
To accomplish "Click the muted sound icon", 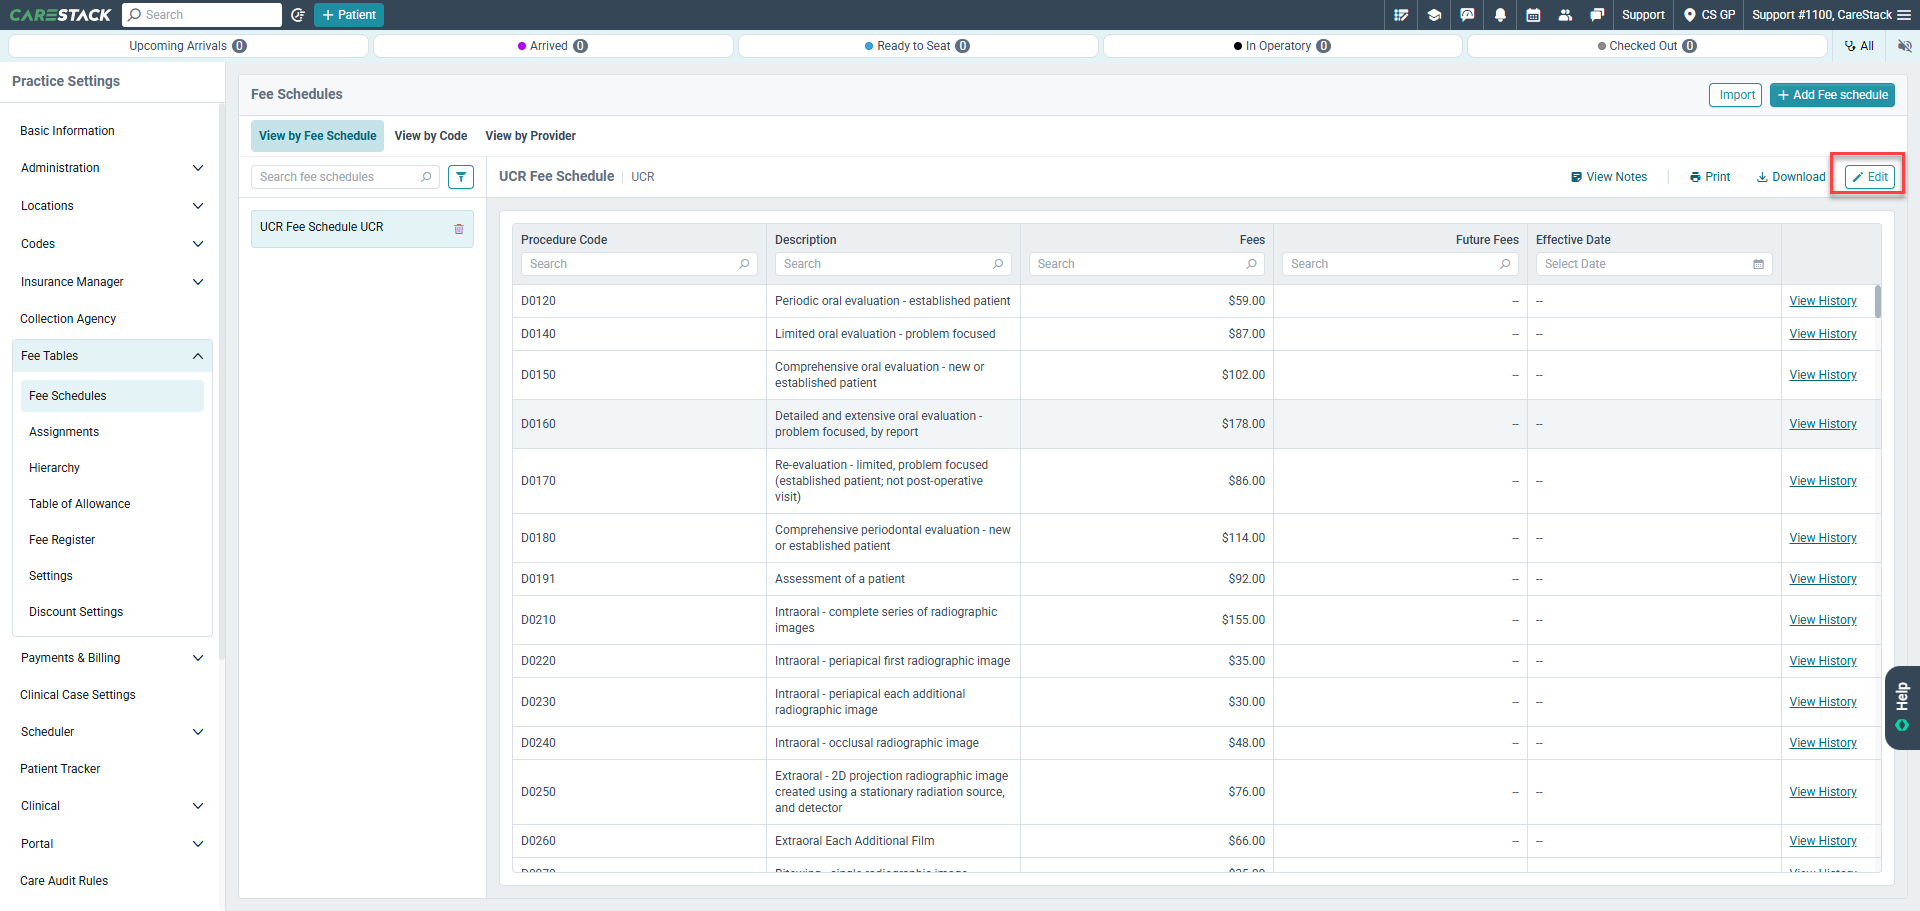I will 1904,46.
